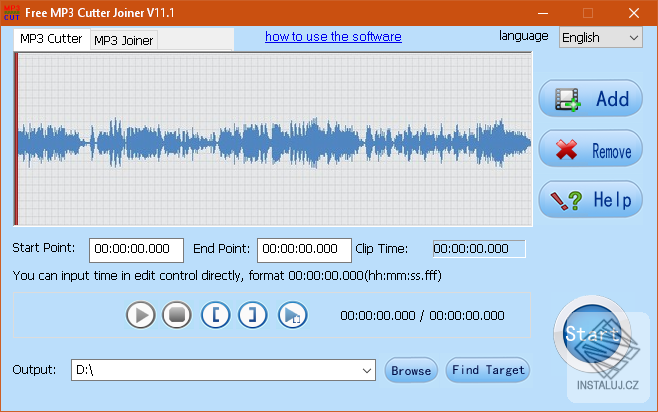The image size is (658, 412).
Task: Click the red playhead marker on waveform
Action: (x=16, y=139)
